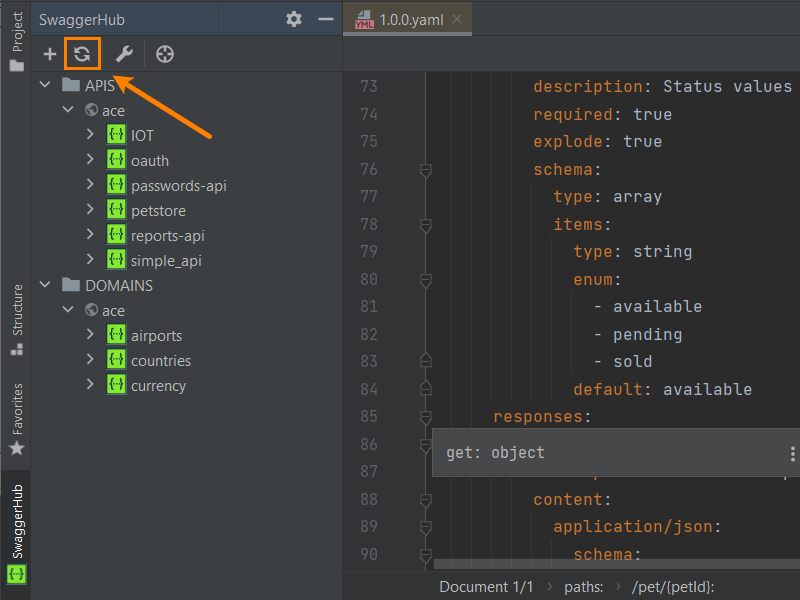Open the Structure tool window tab
Image resolution: width=800 pixels, height=600 pixels.
pyautogui.click(x=16, y=318)
